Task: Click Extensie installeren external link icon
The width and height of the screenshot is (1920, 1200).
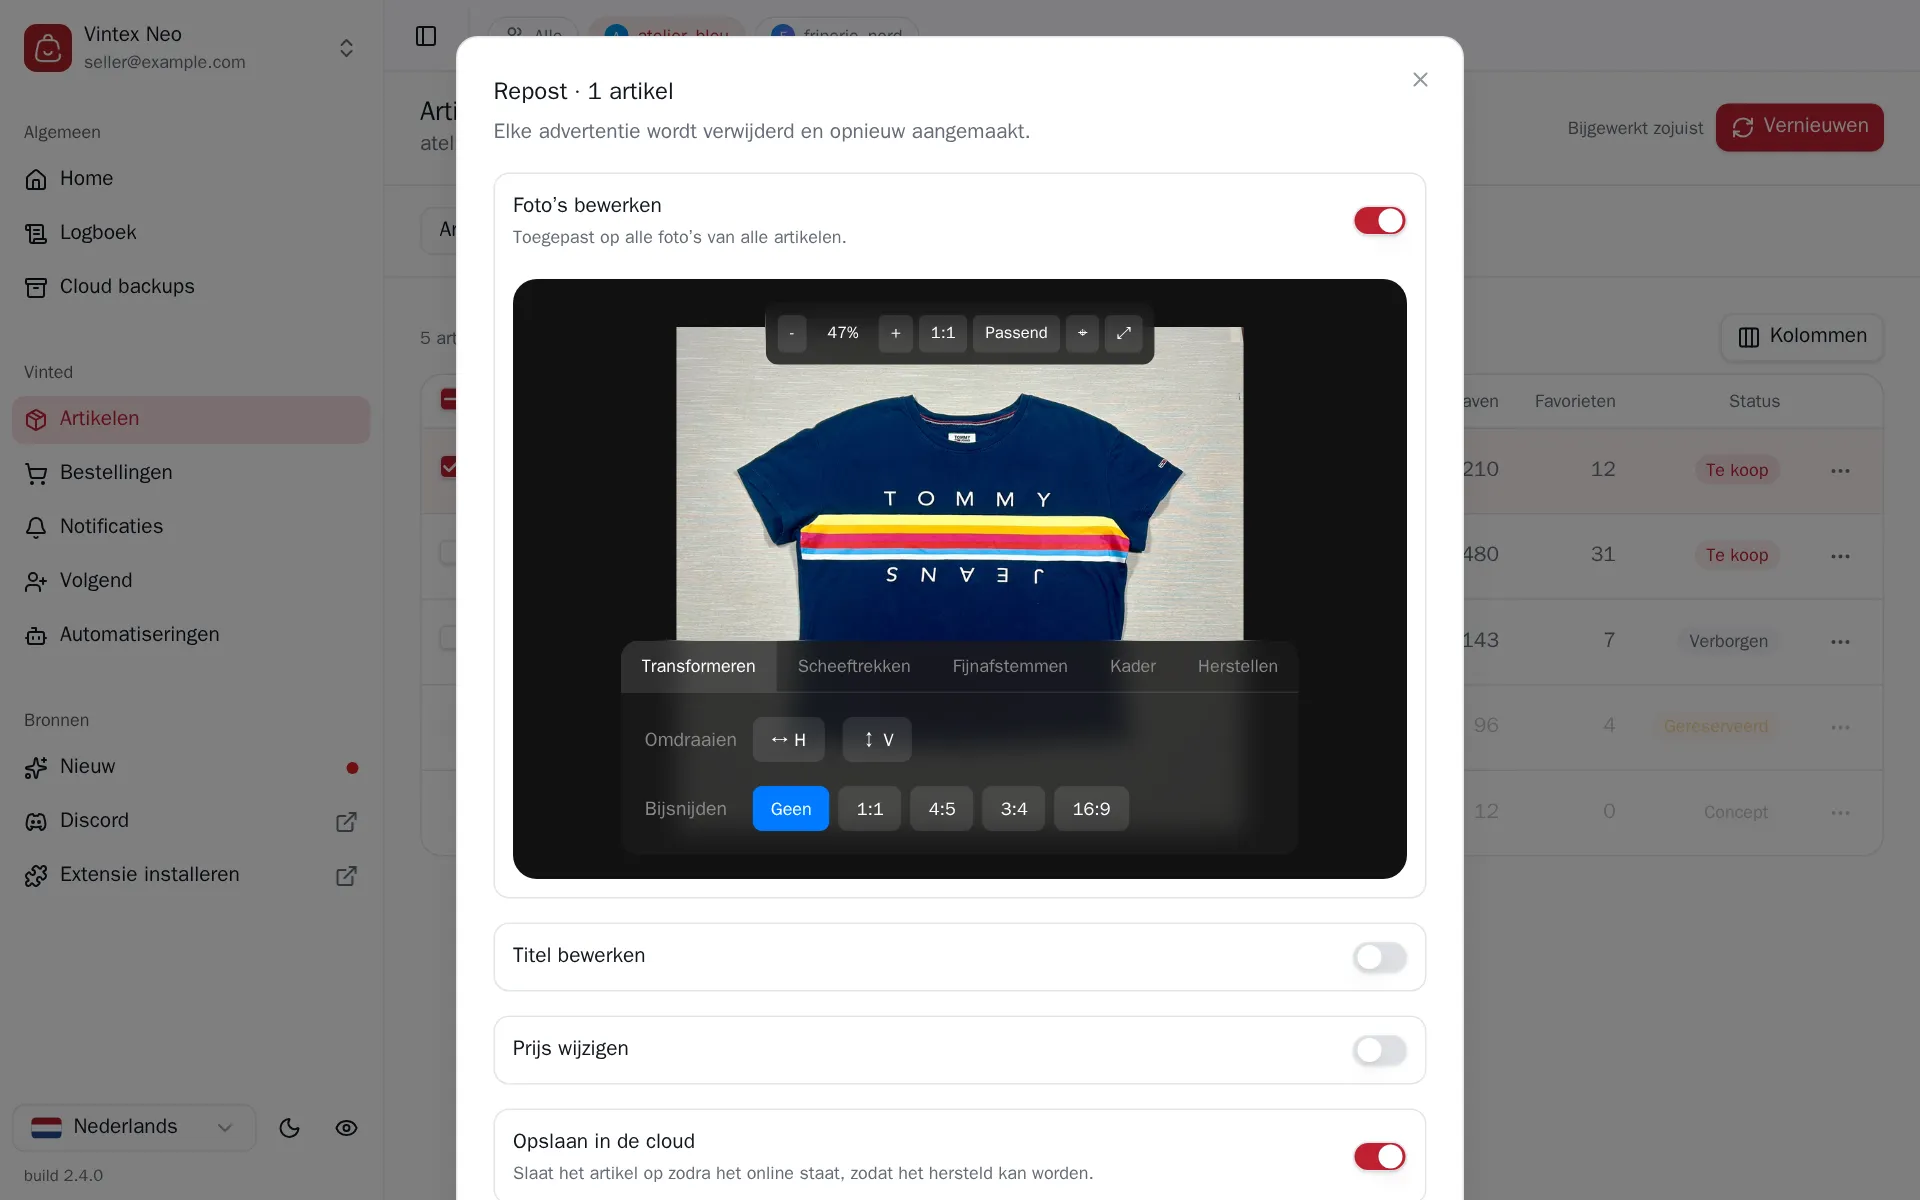Action: click(x=346, y=876)
